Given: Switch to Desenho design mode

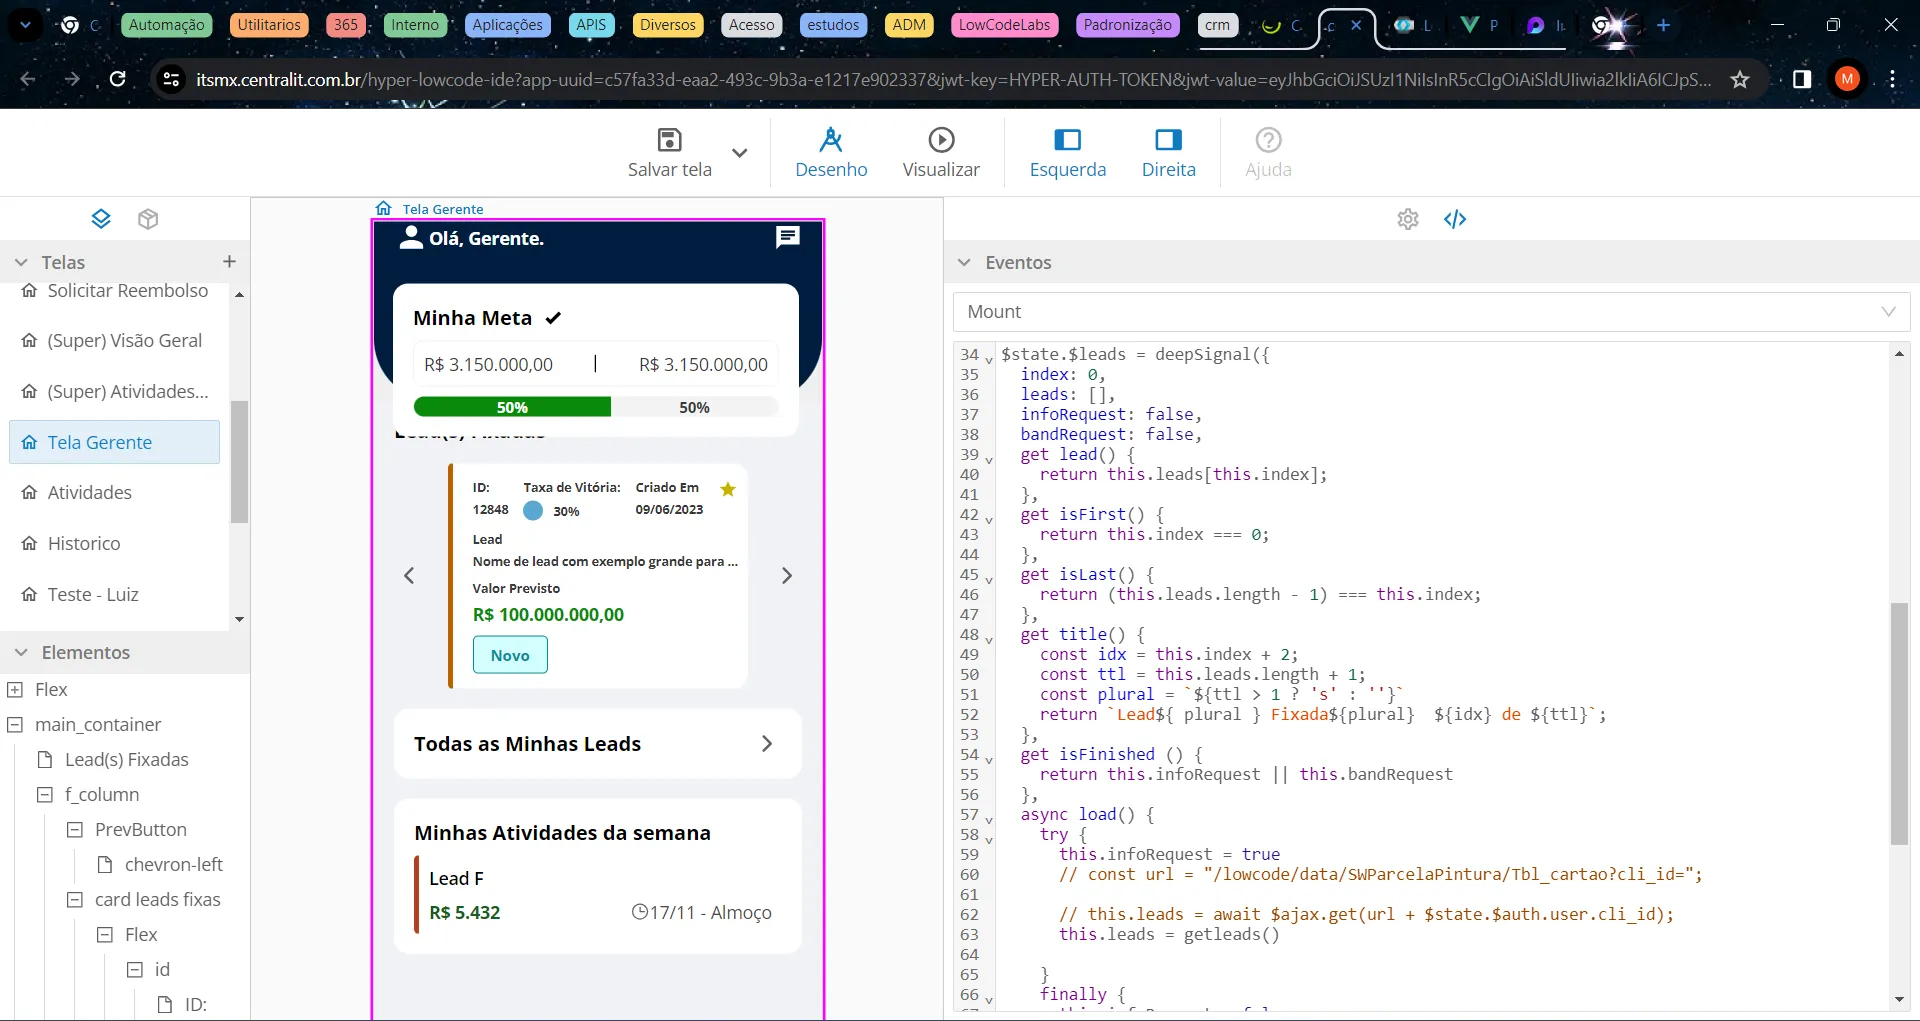Looking at the screenshot, I should 831,153.
